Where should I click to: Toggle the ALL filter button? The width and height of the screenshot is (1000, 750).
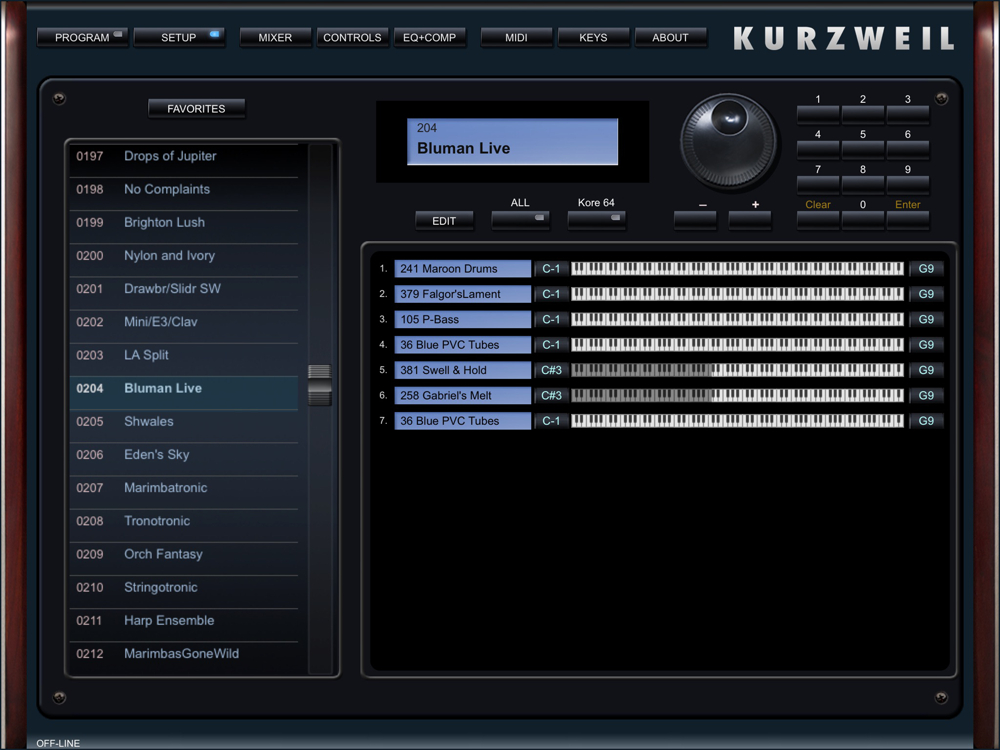pyautogui.click(x=520, y=219)
